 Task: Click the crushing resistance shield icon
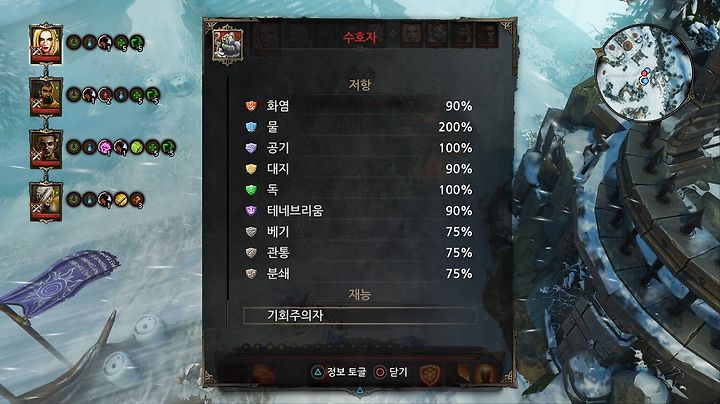point(251,274)
